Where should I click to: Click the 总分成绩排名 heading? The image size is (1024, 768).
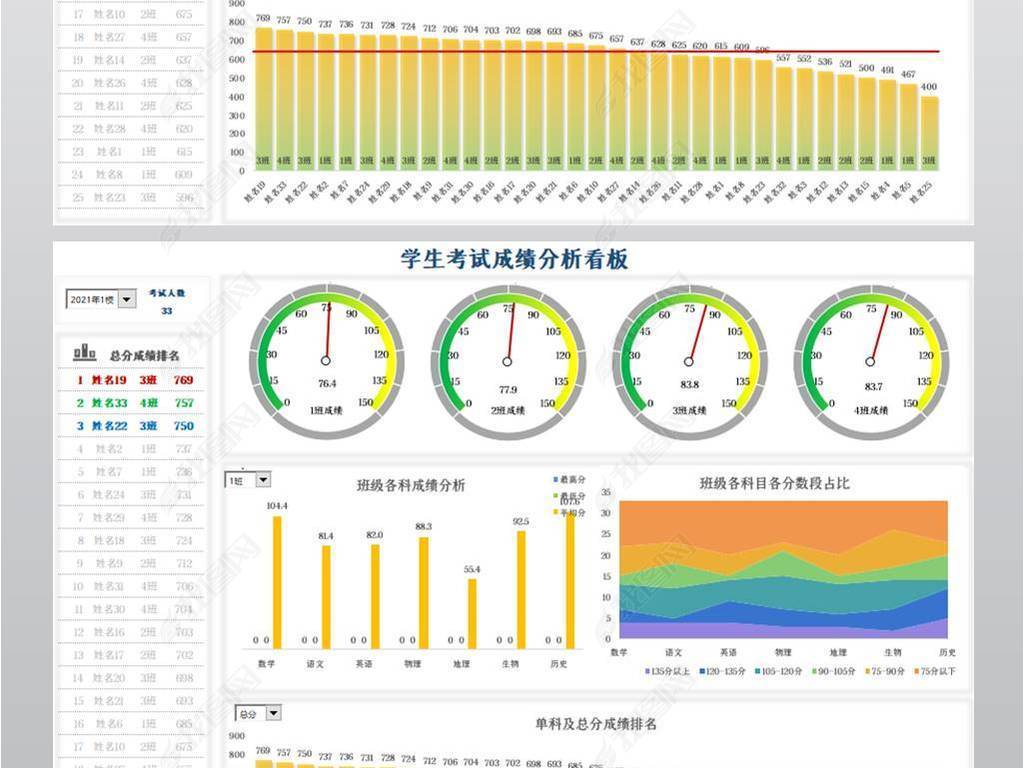coord(144,356)
